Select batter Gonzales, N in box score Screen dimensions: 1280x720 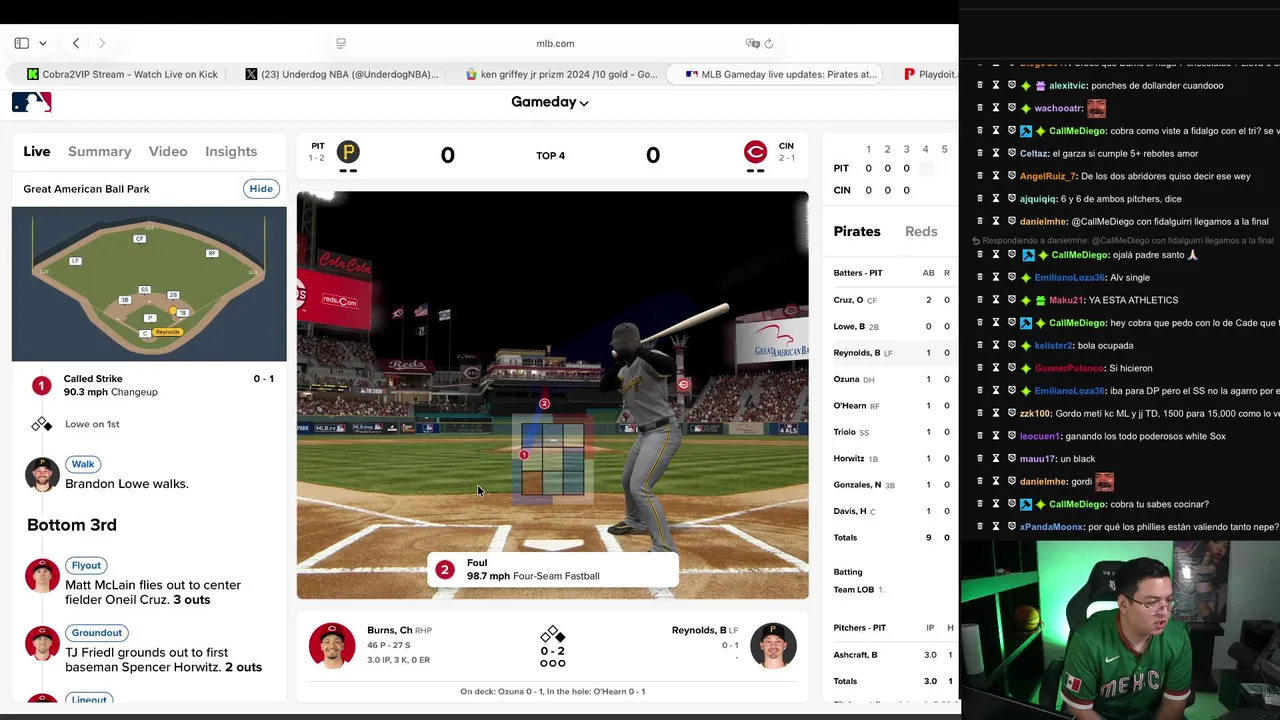pyautogui.click(x=857, y=485)
